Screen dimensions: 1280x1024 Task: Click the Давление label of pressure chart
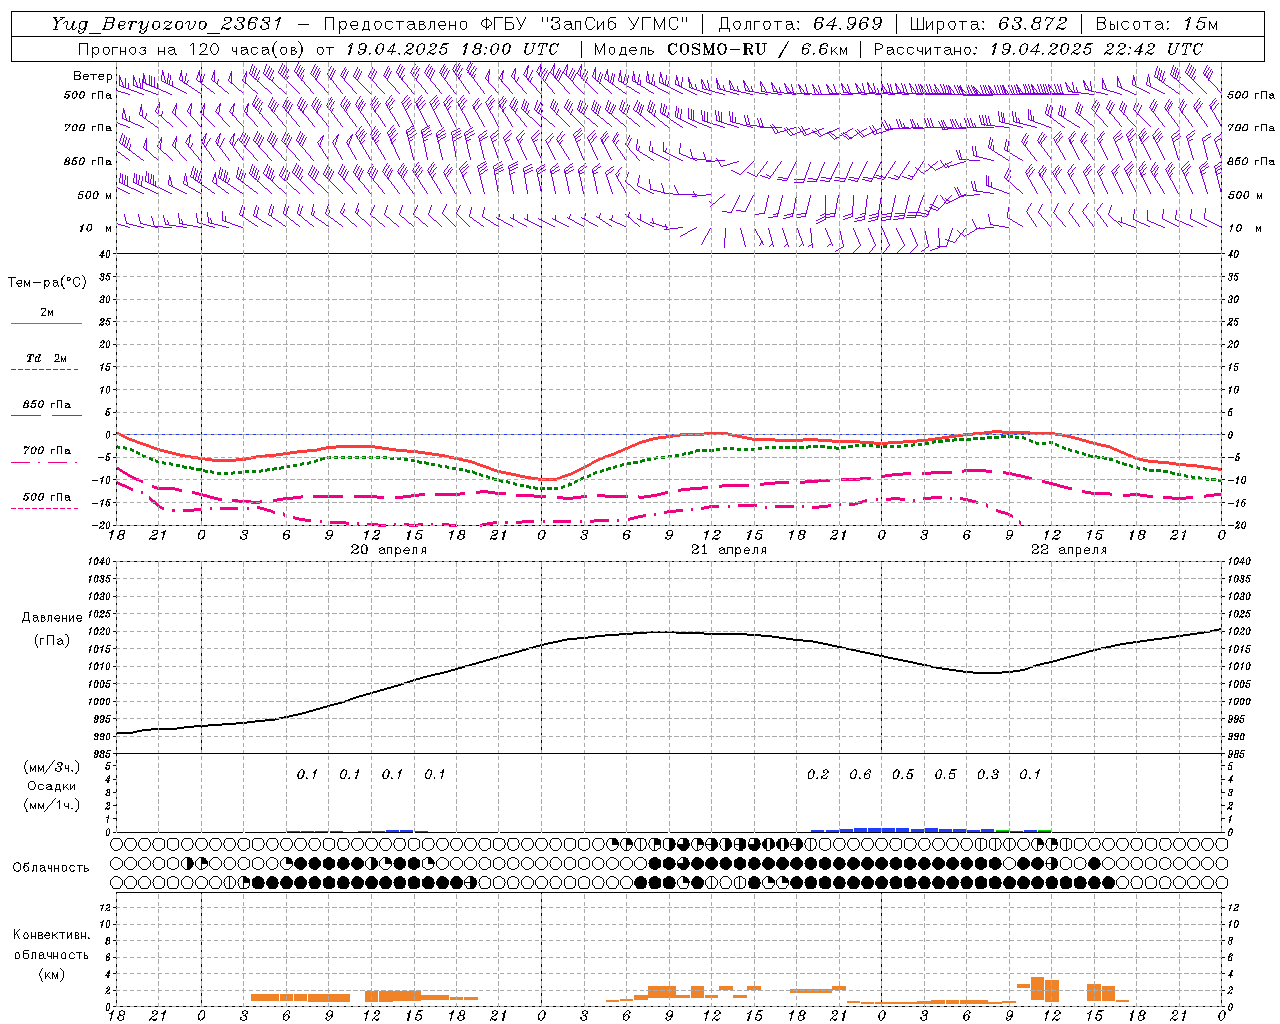click(52, 618)
